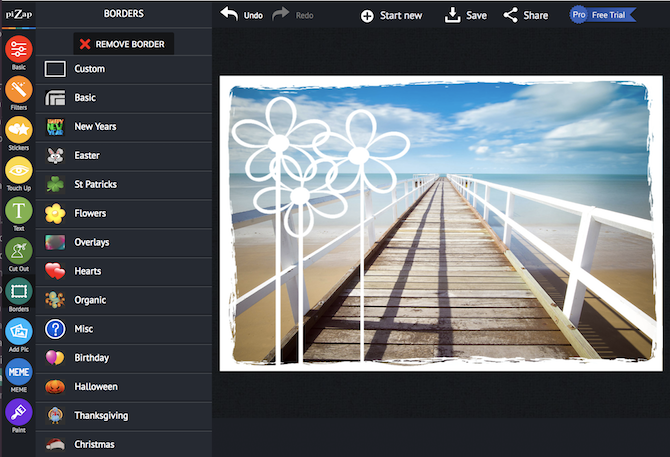Start a new project
Image resolution: width=670 pixels, height=457 pixels.
coord(391,15)
